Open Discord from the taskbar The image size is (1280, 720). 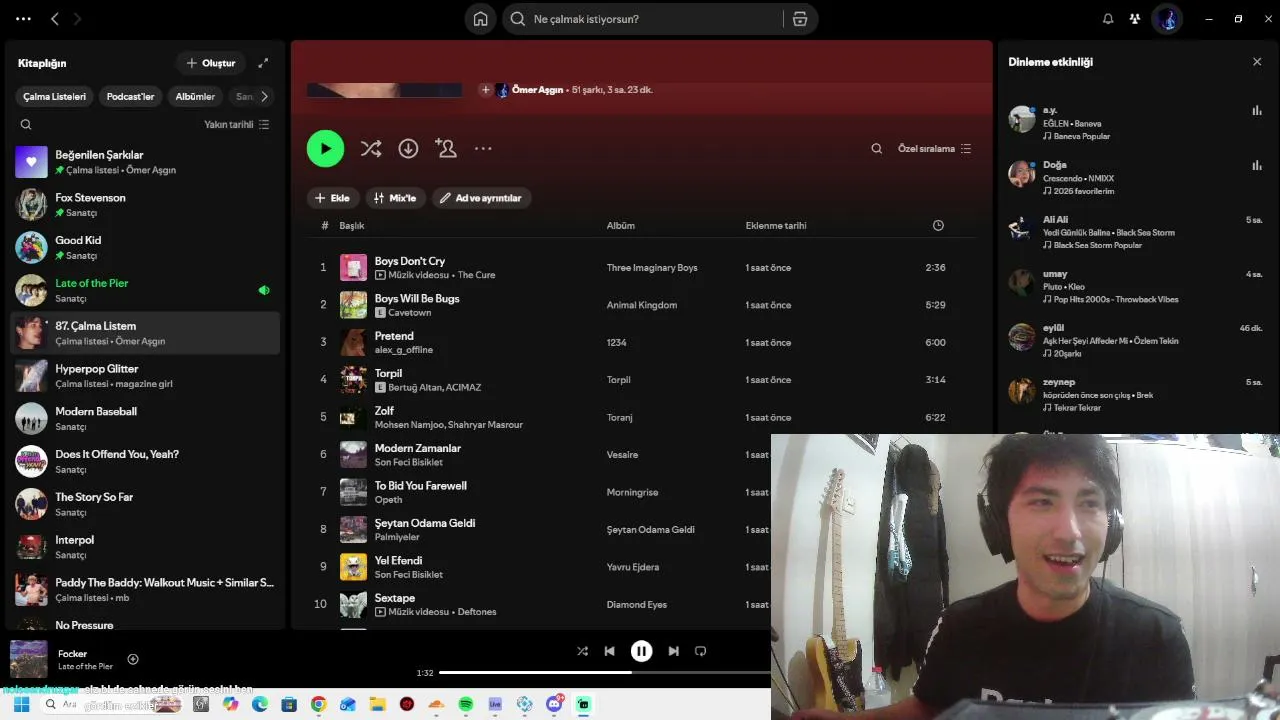point(554,704)
